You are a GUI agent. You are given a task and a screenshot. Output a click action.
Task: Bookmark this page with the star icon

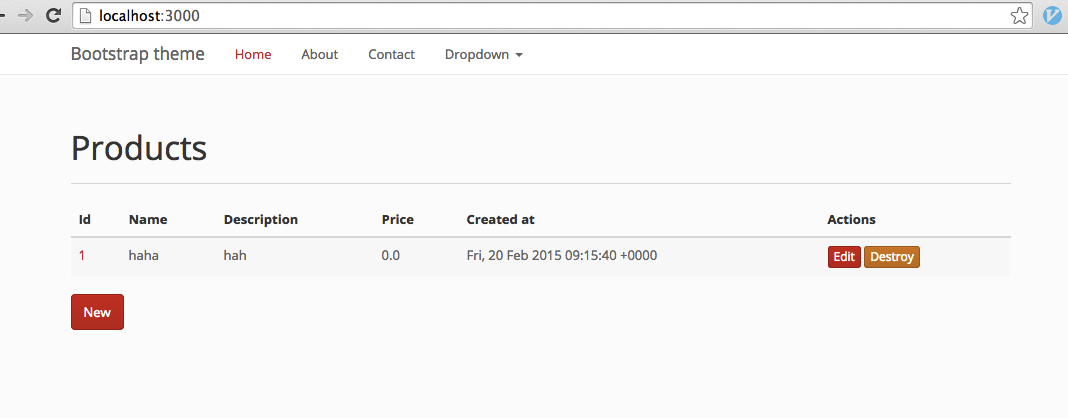pyautogui.click(x=1019, y=15)
